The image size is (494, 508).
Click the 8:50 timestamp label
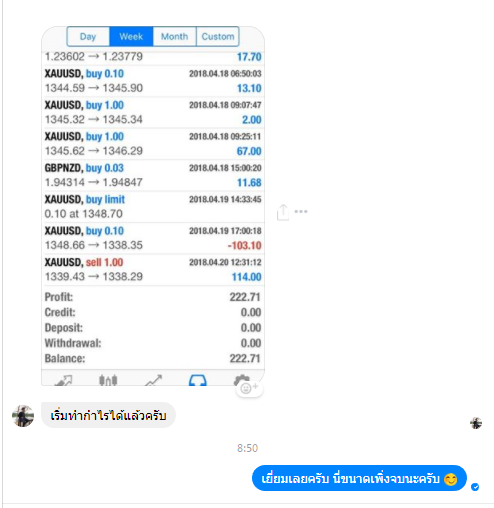247,448
